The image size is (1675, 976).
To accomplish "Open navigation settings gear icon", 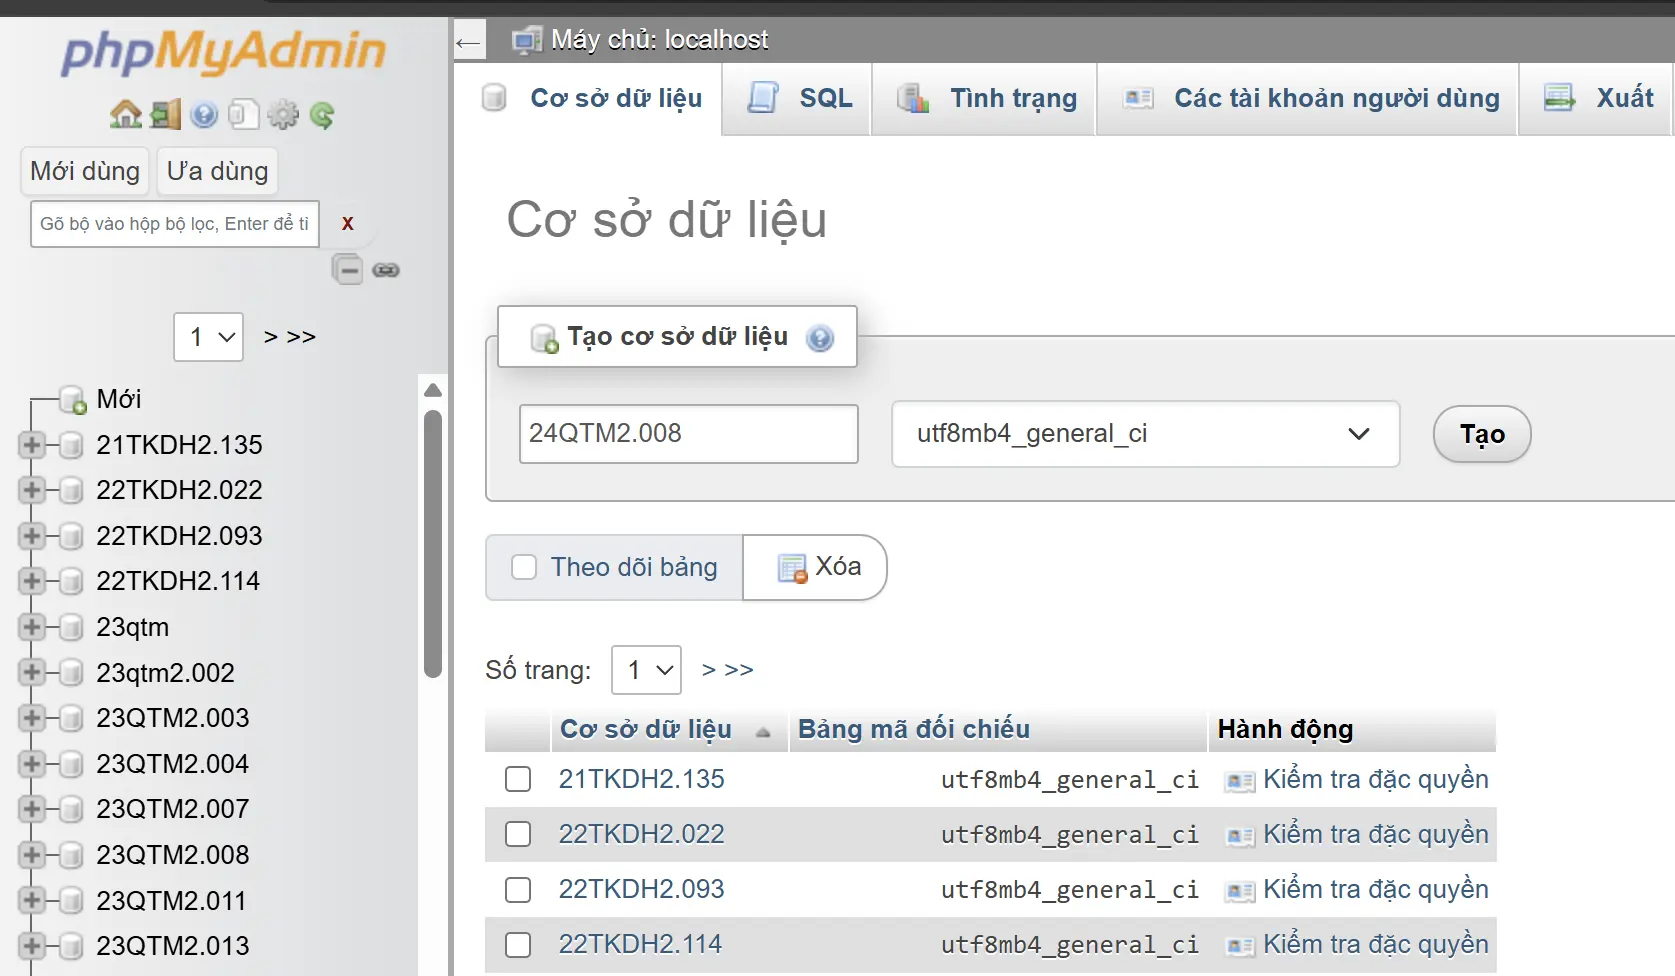I will pyautogui.click(x=283, y=115).
